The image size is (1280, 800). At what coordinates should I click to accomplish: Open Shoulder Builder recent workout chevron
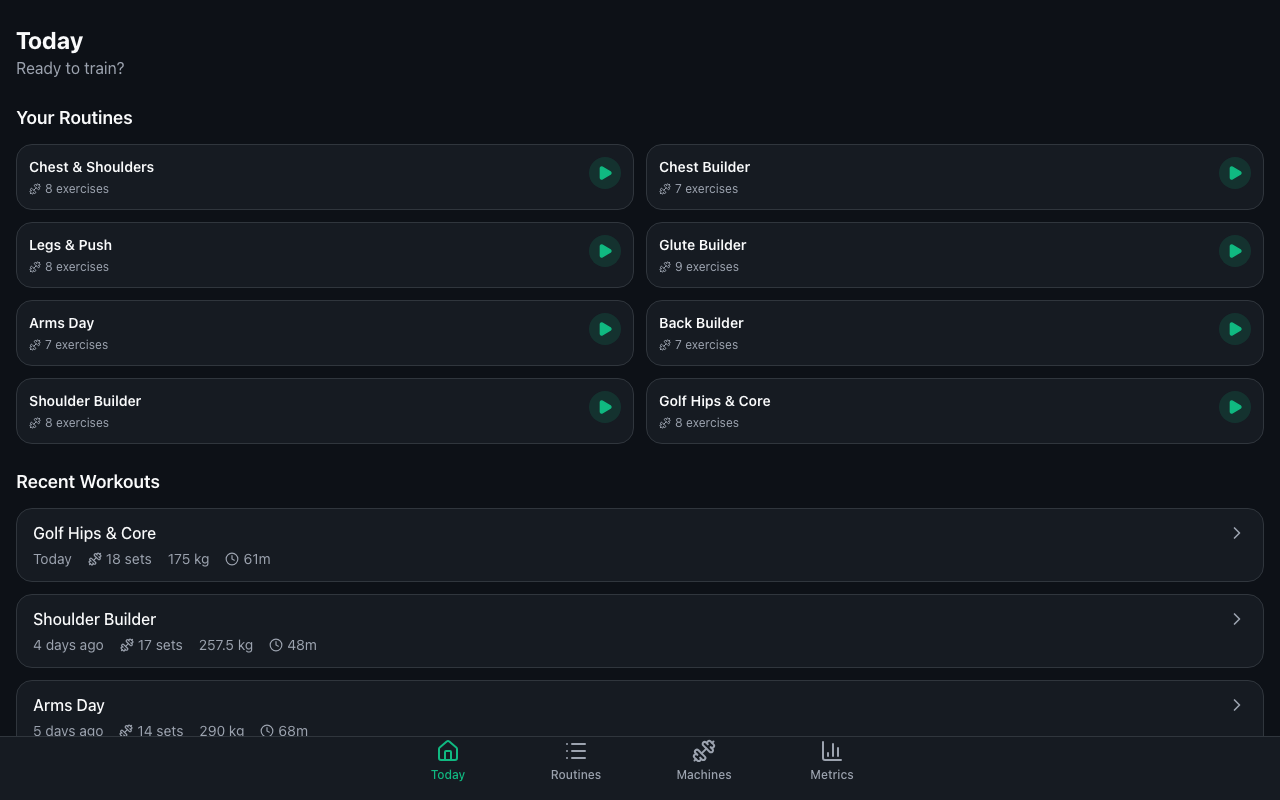1236,619
